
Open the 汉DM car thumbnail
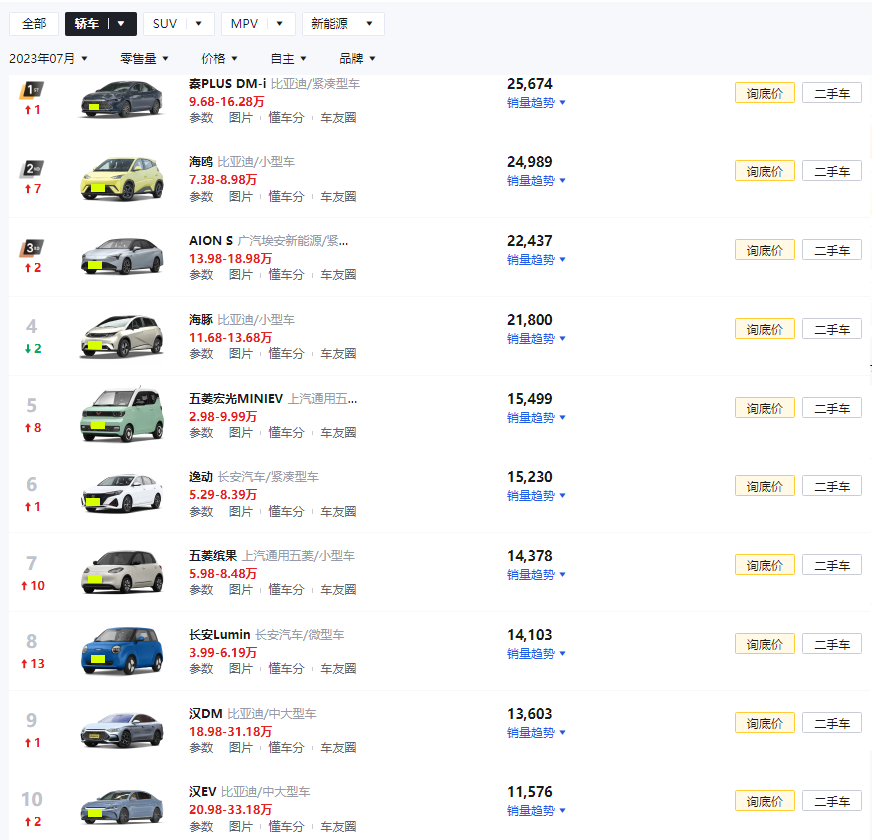[x=122, y=730]
